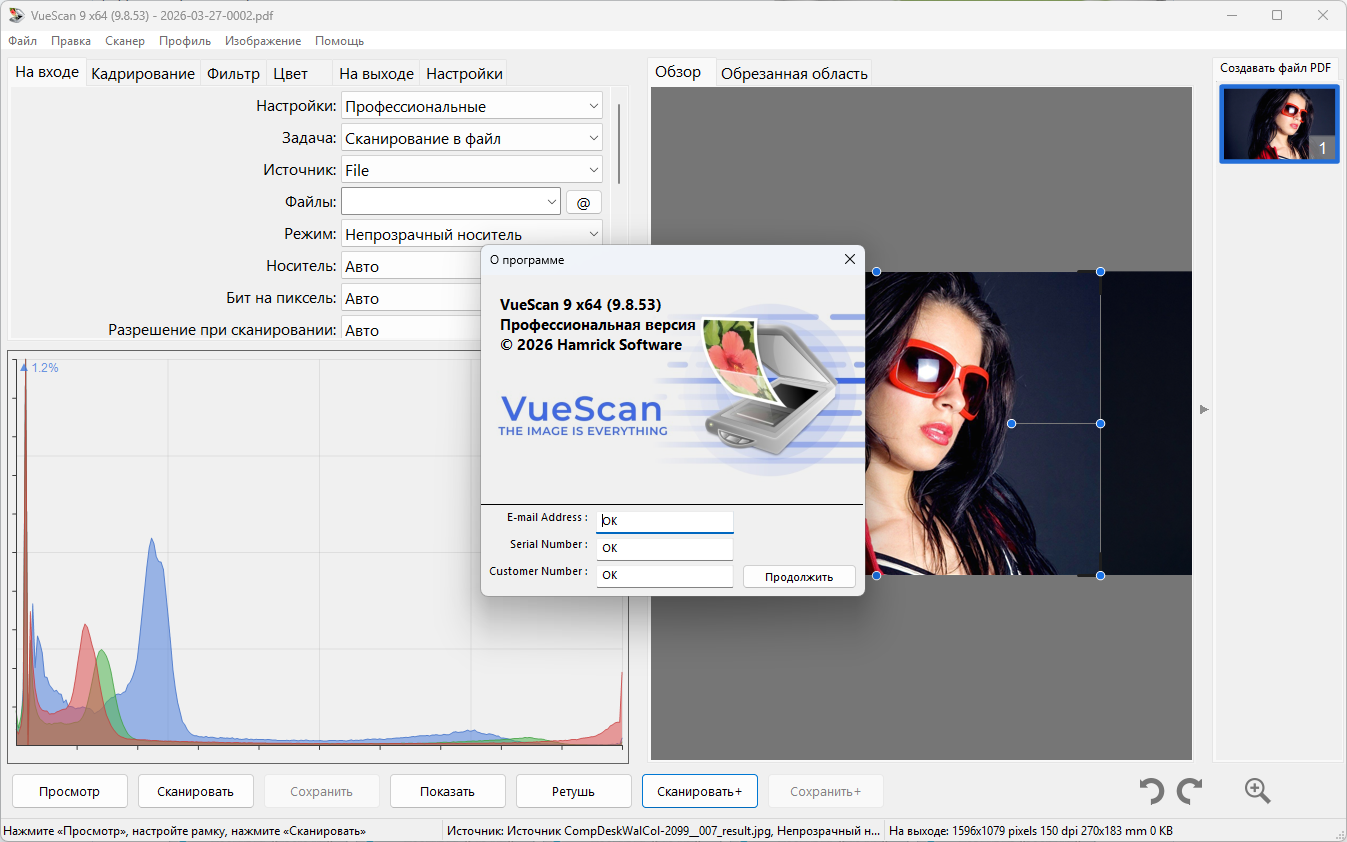Click the Просмотр button
This screenshot has height=842, width=1347.
pos(70,791)
